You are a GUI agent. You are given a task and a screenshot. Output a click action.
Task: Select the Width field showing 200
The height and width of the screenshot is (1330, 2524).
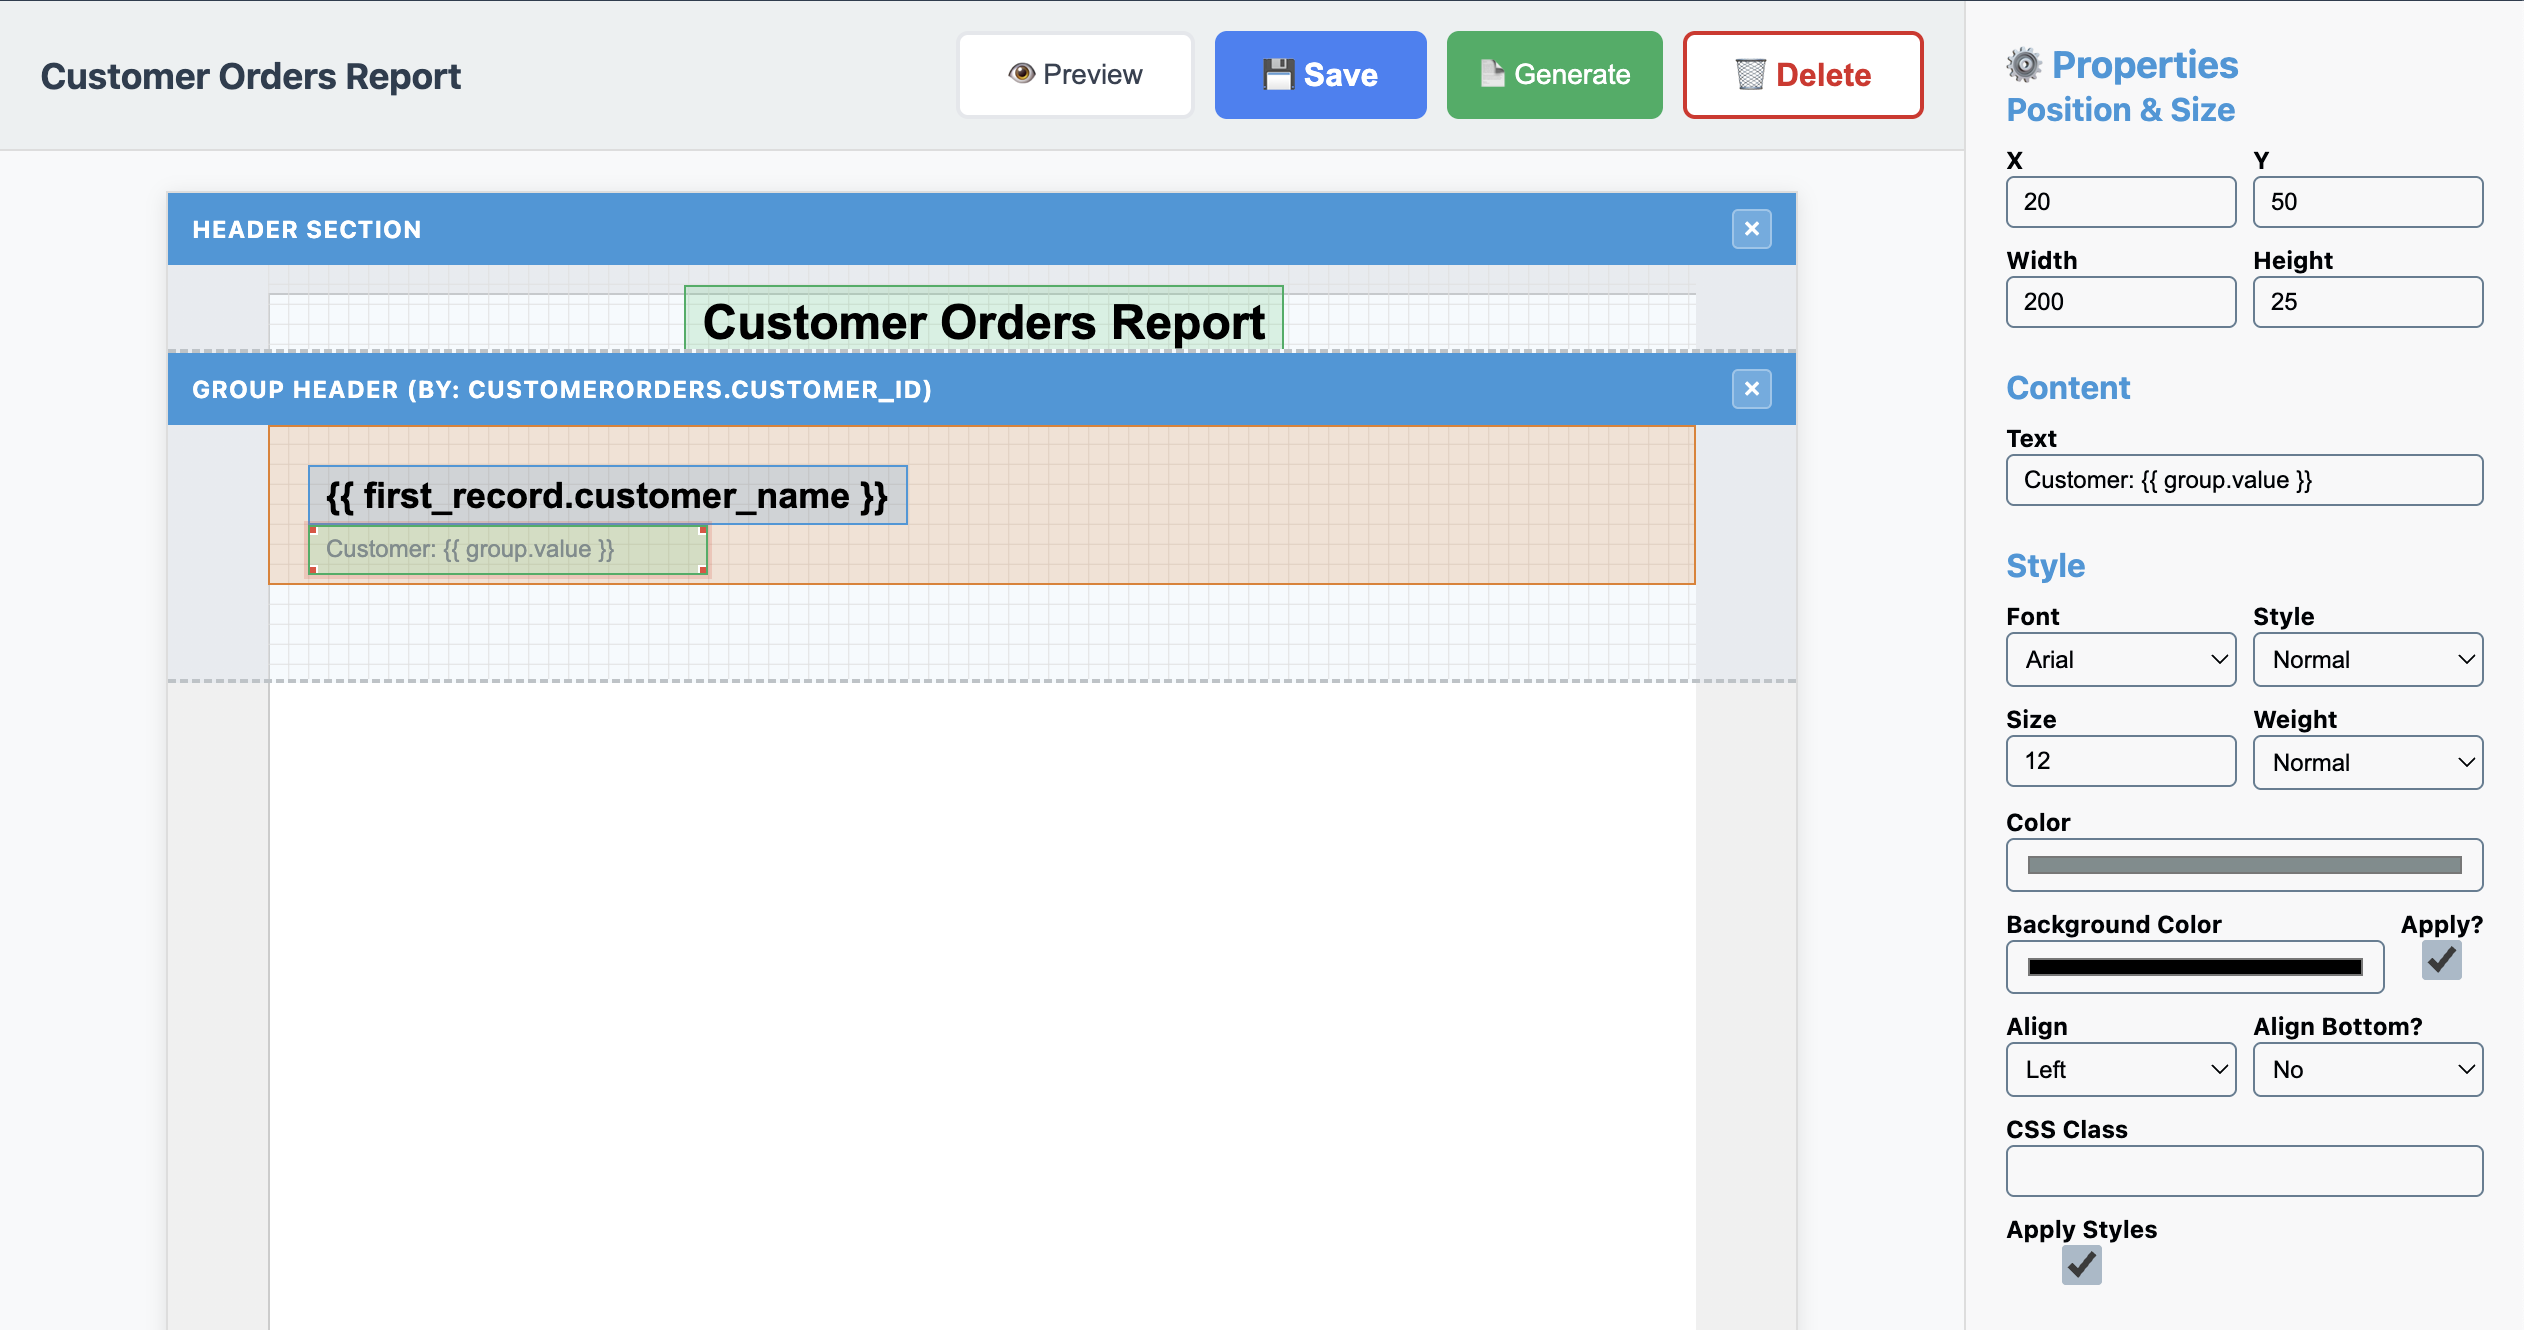pyautogui.click(x=2120, y=301)
